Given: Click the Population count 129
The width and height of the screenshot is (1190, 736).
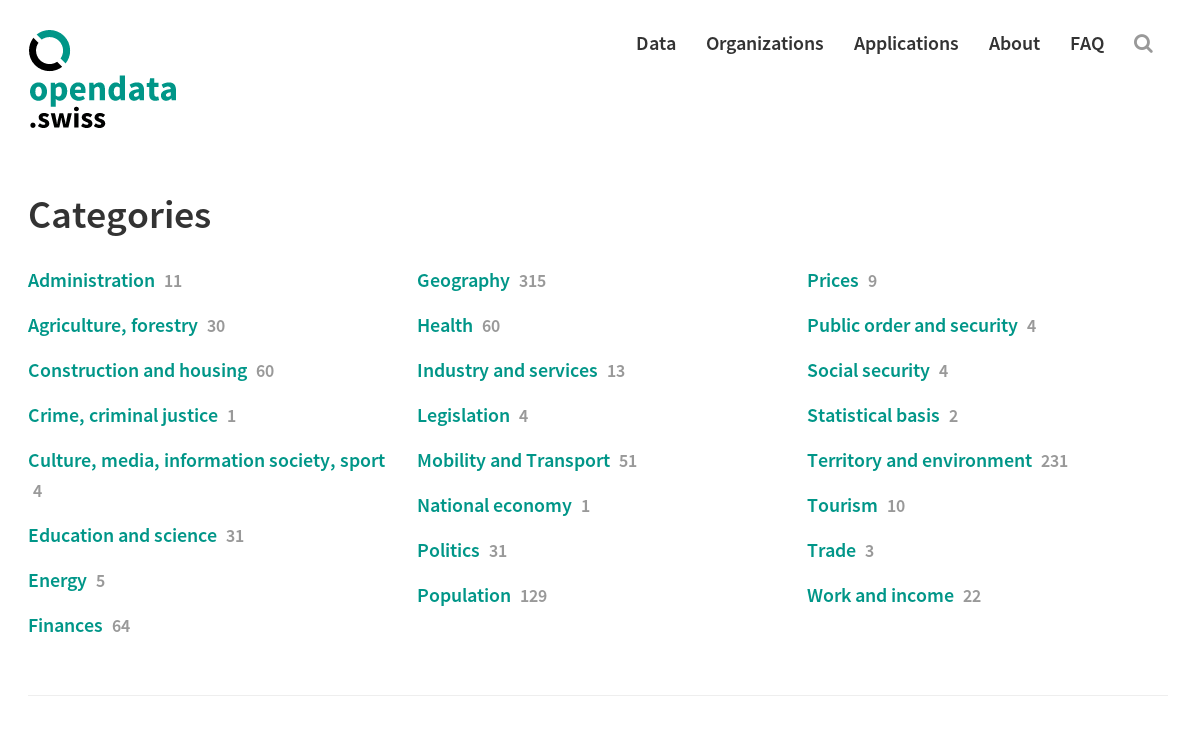Looking at the screenshot, I should pos(533,596).
